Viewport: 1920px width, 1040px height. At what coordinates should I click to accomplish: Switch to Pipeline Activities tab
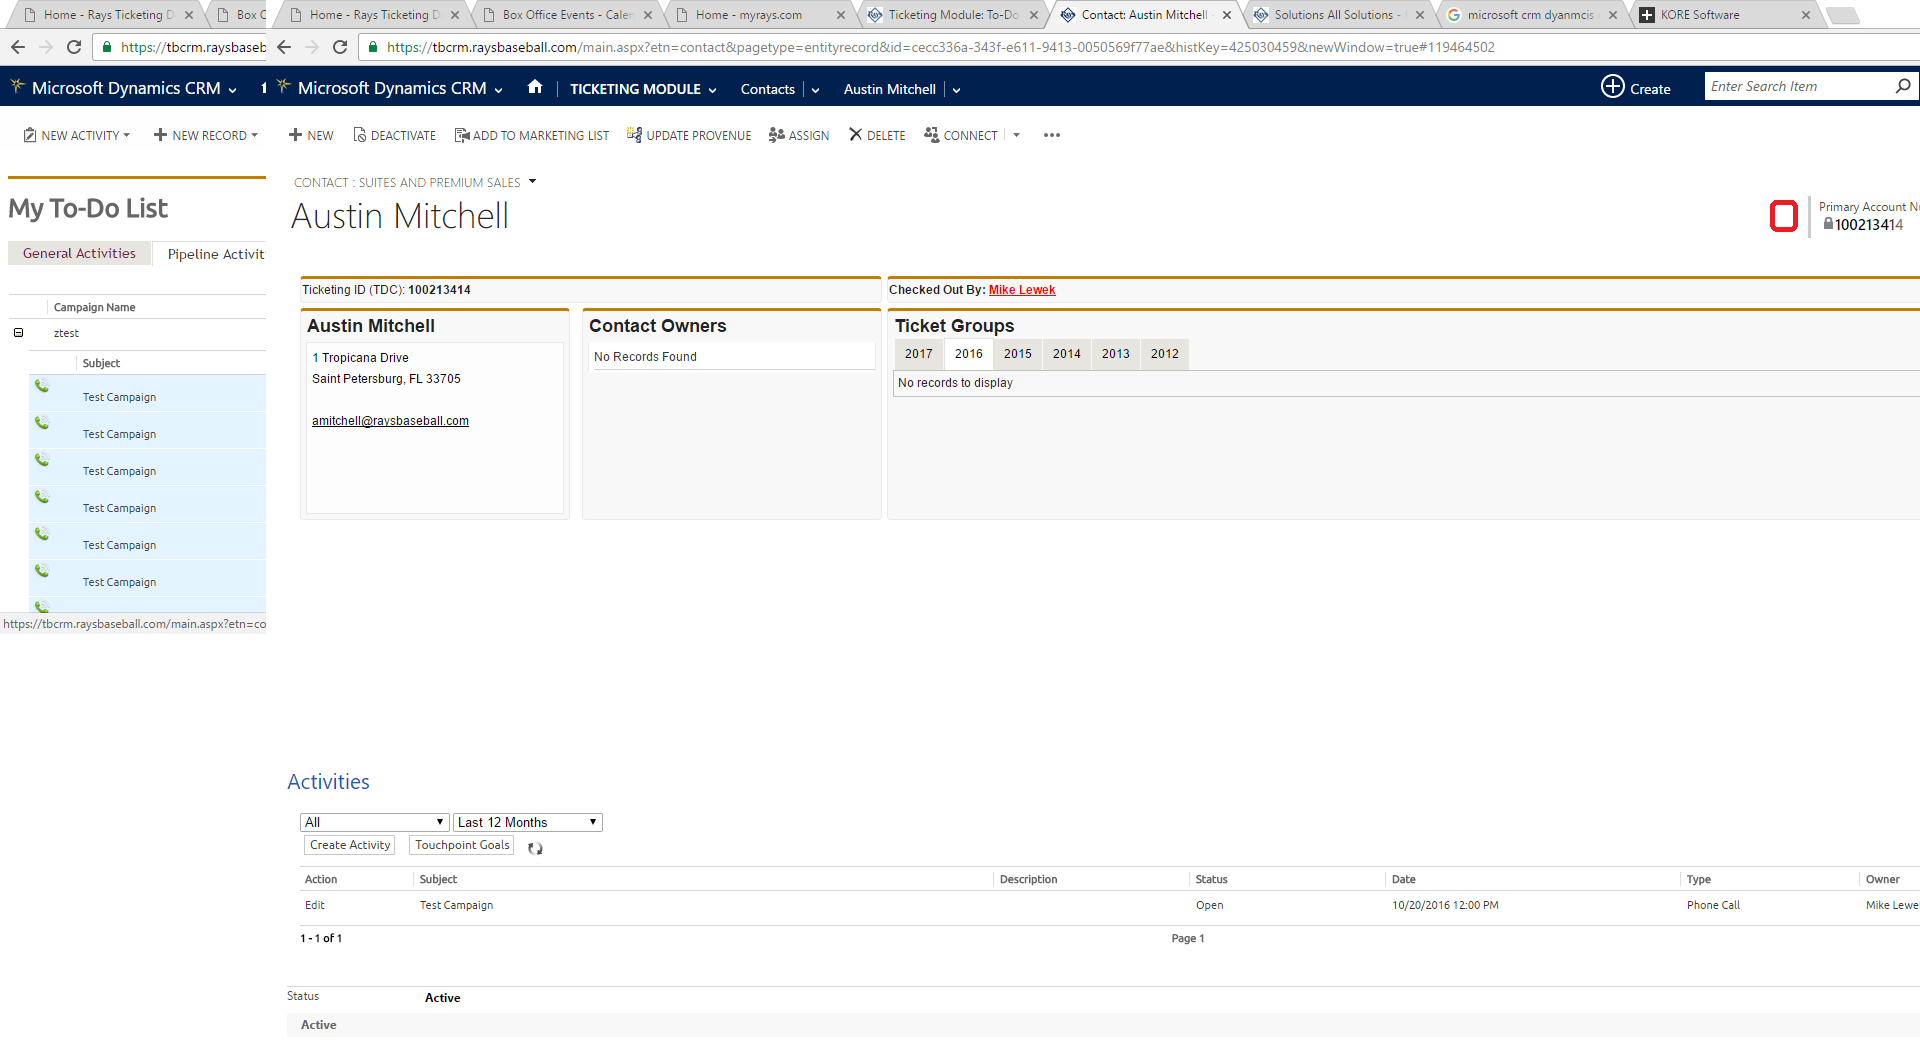(215, 254)
